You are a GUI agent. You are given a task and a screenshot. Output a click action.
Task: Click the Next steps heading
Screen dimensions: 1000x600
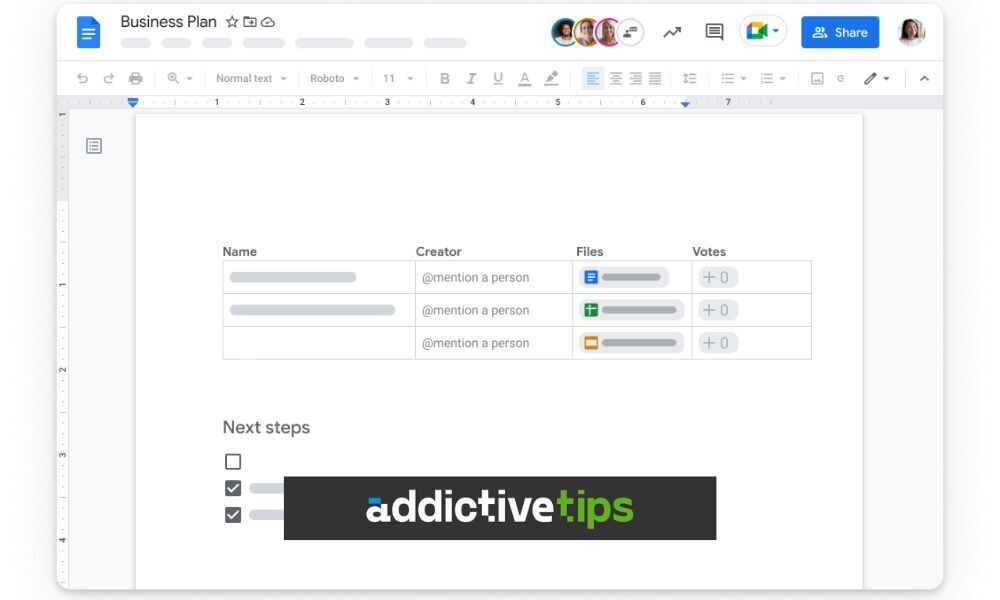coord(266,427)
